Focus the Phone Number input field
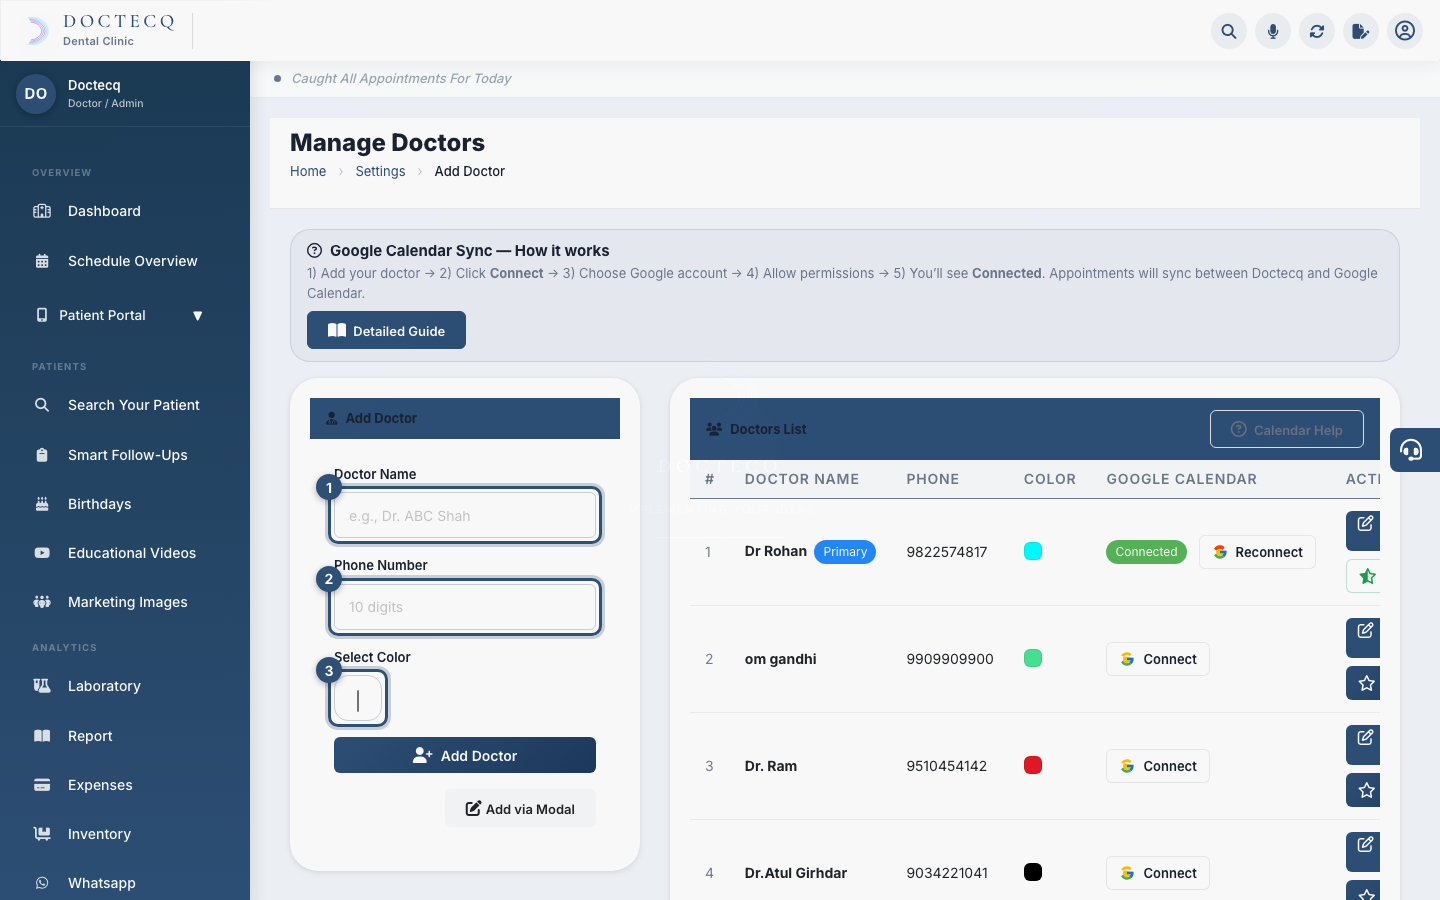The image size is (1440, 900). point(465,607)
